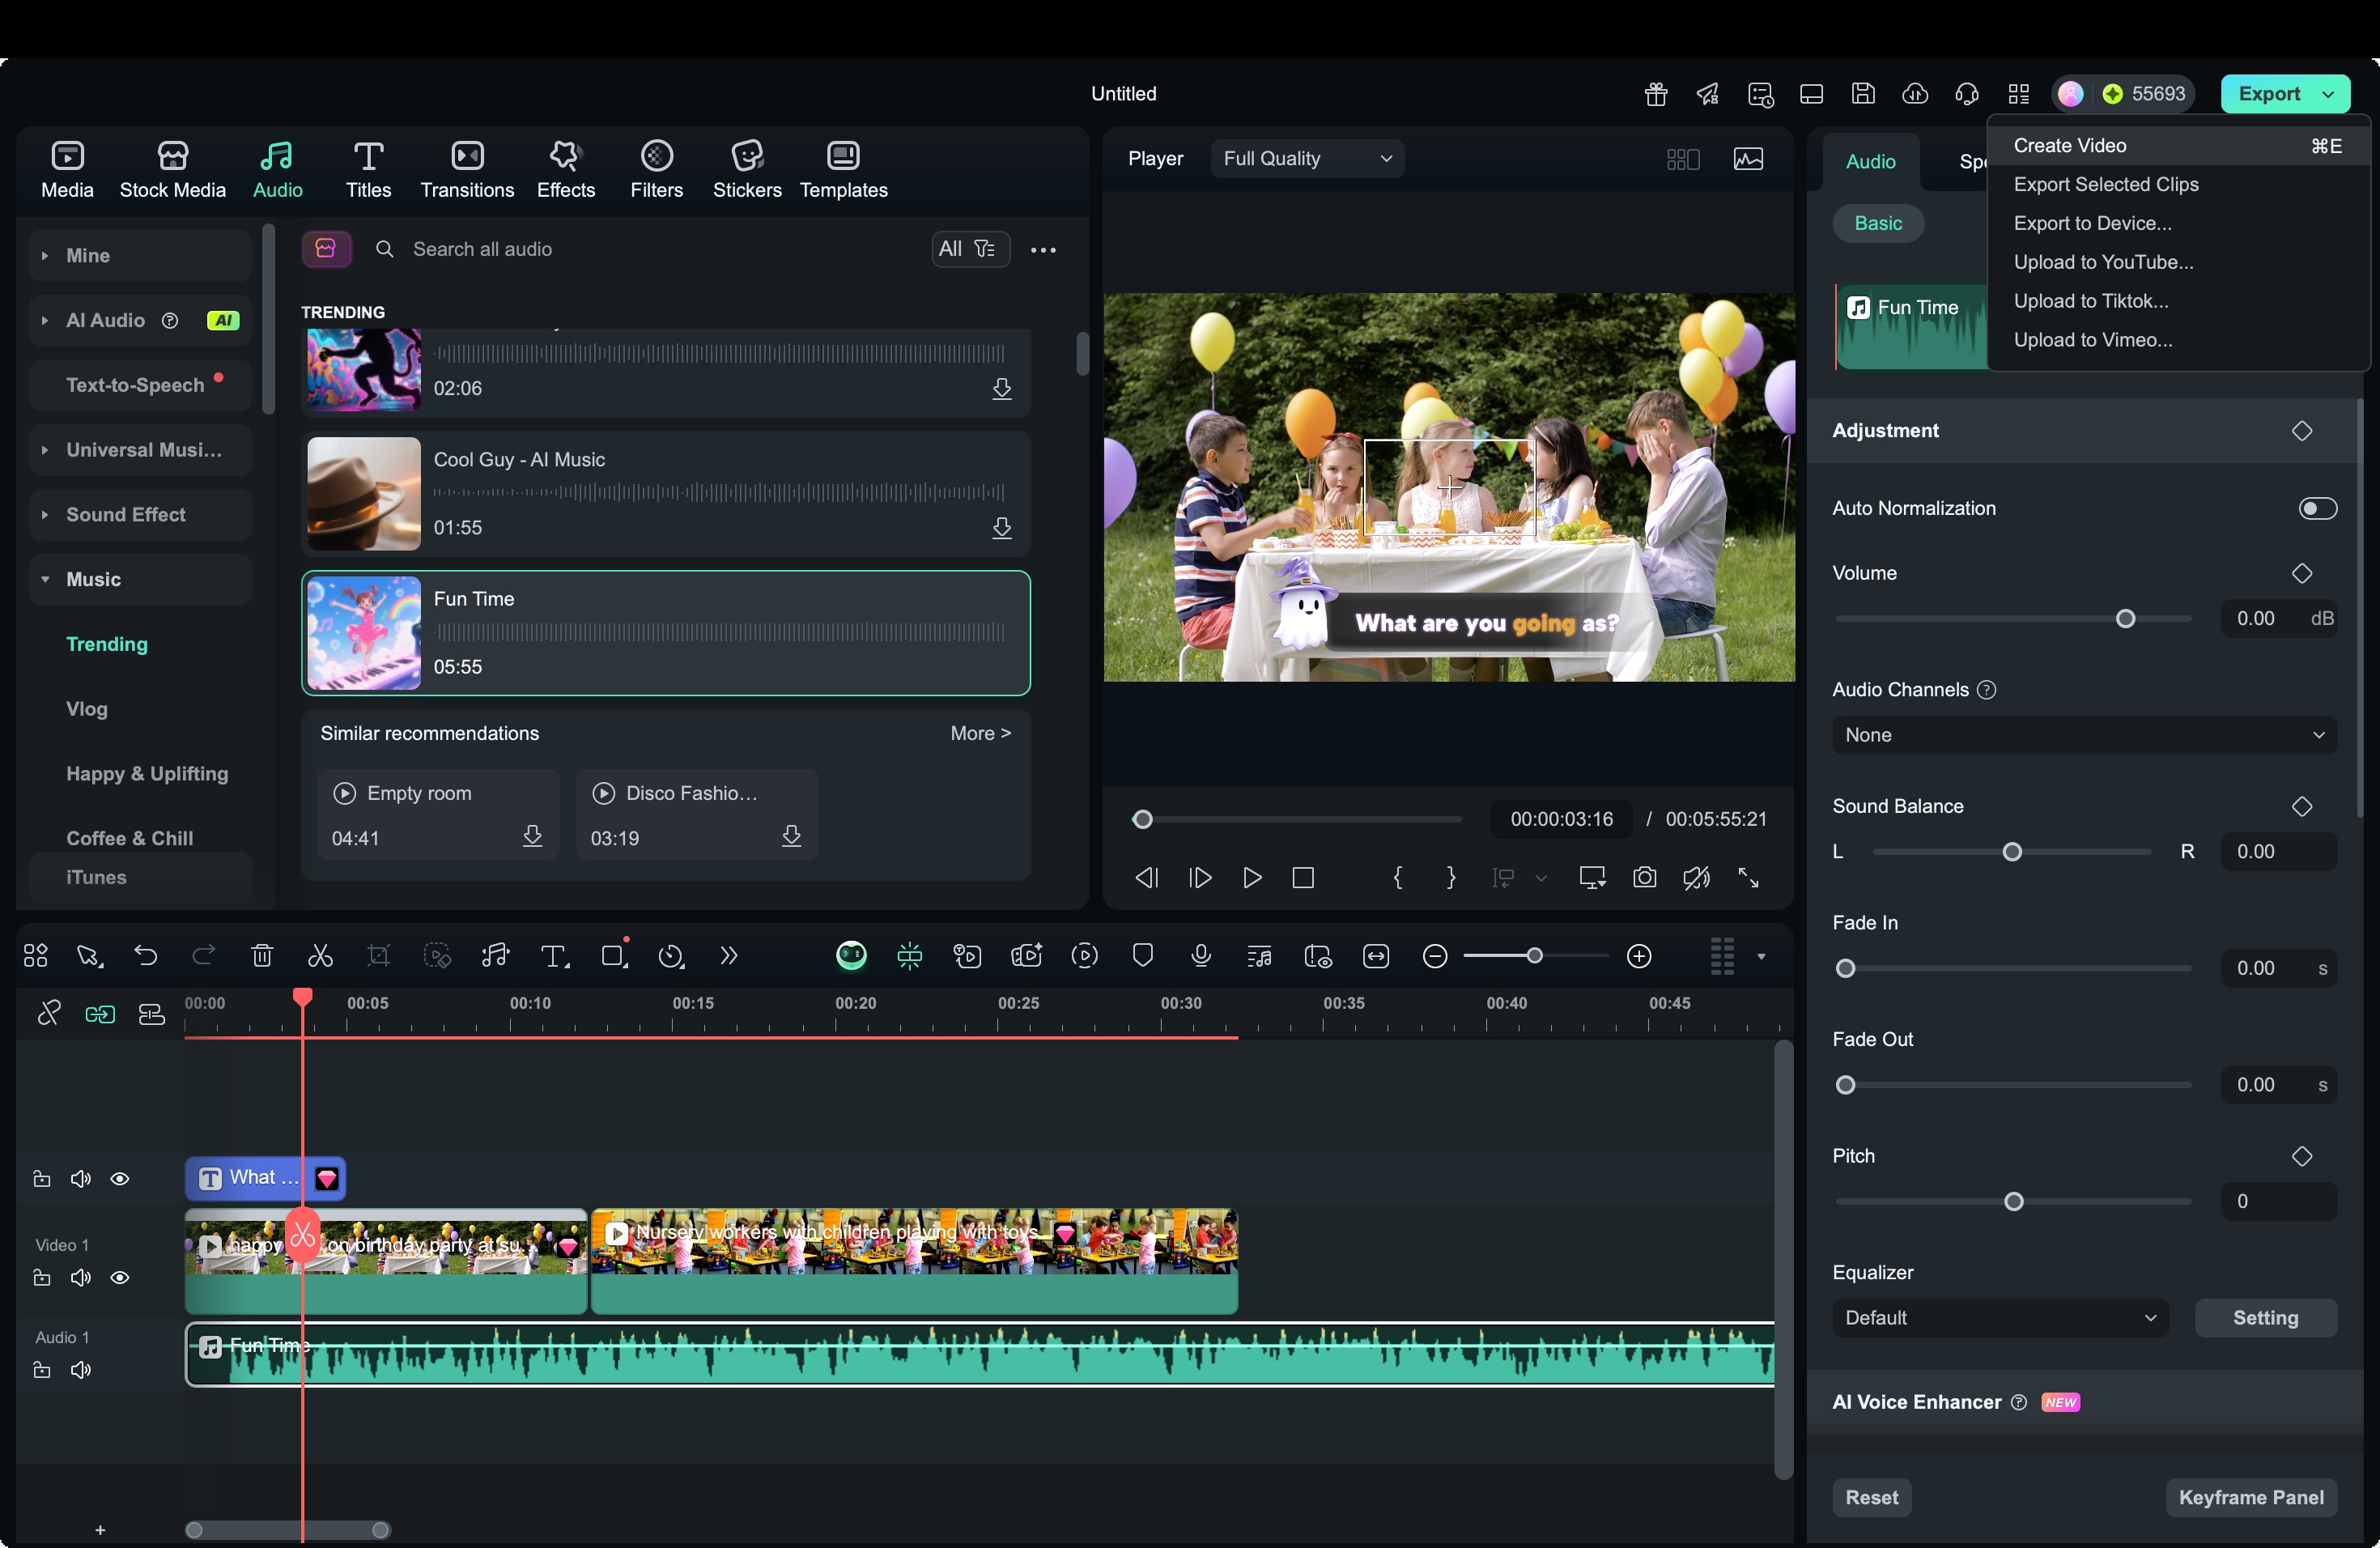This screenshot has width=2380, height=1548.
Task: Download the Empty room track
Action: click(x=533, y=836)
